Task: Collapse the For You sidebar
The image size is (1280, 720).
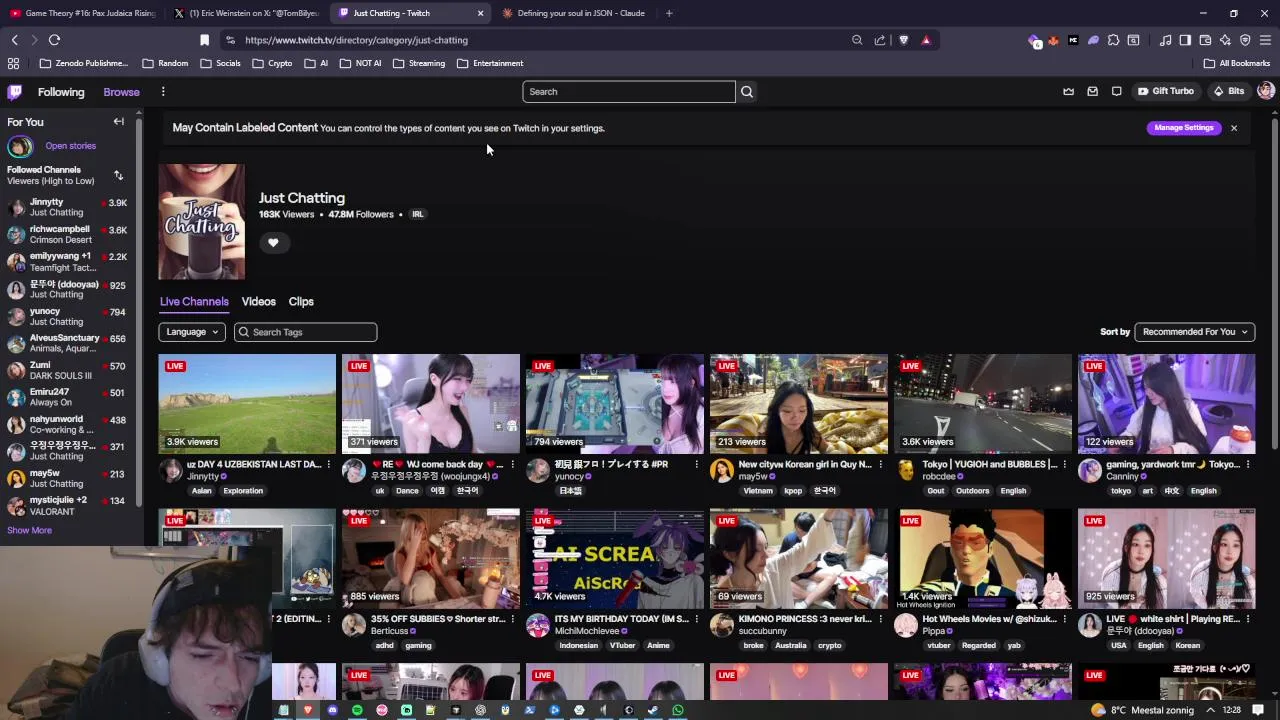Action: [x=118, y=122]
